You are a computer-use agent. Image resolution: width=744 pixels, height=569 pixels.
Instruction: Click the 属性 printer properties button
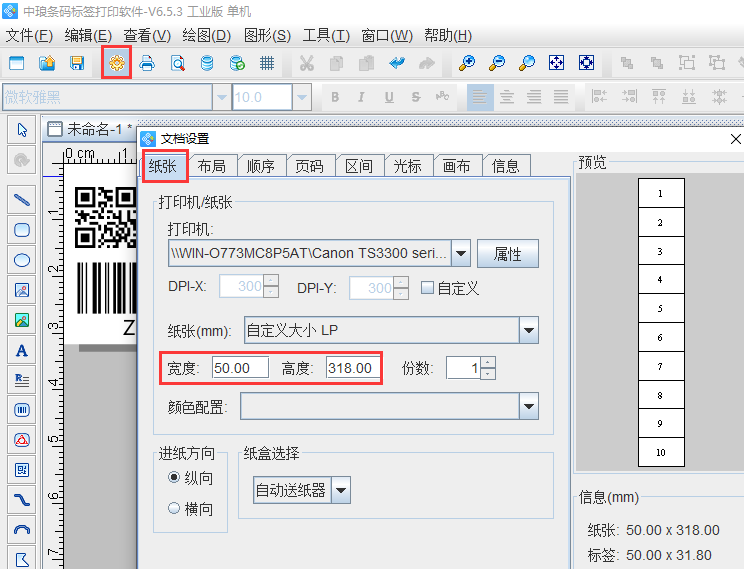point(507,254)
